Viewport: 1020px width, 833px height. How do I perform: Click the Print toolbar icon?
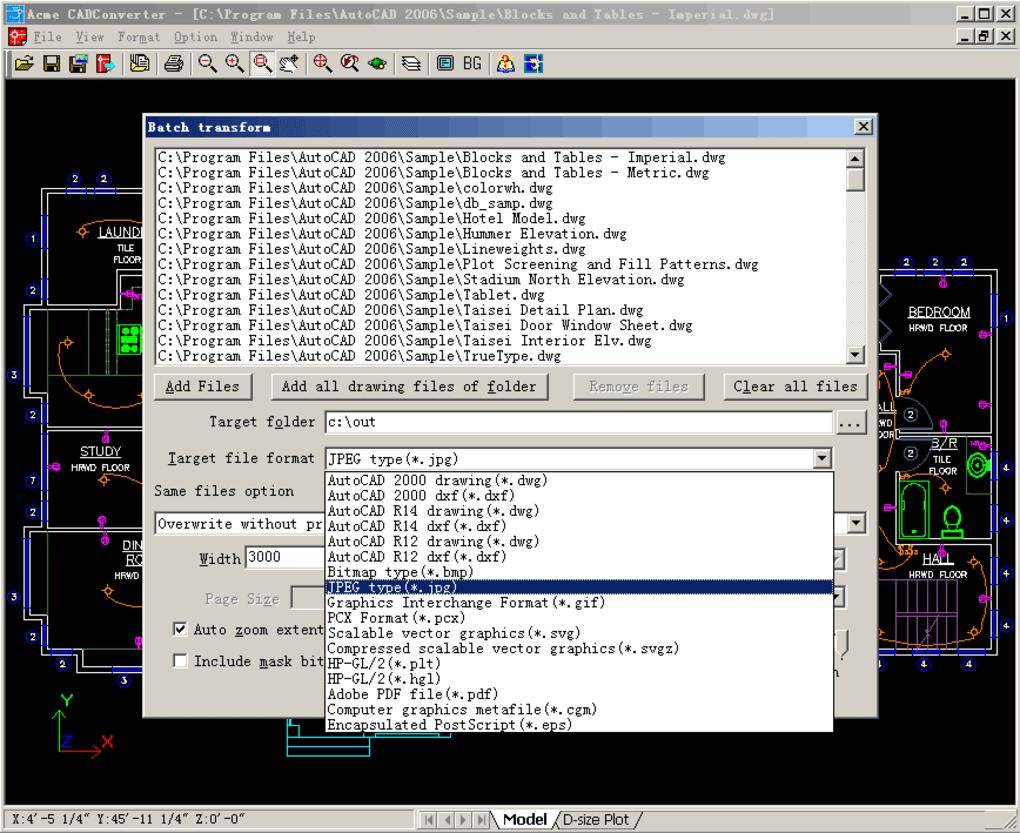173,63
